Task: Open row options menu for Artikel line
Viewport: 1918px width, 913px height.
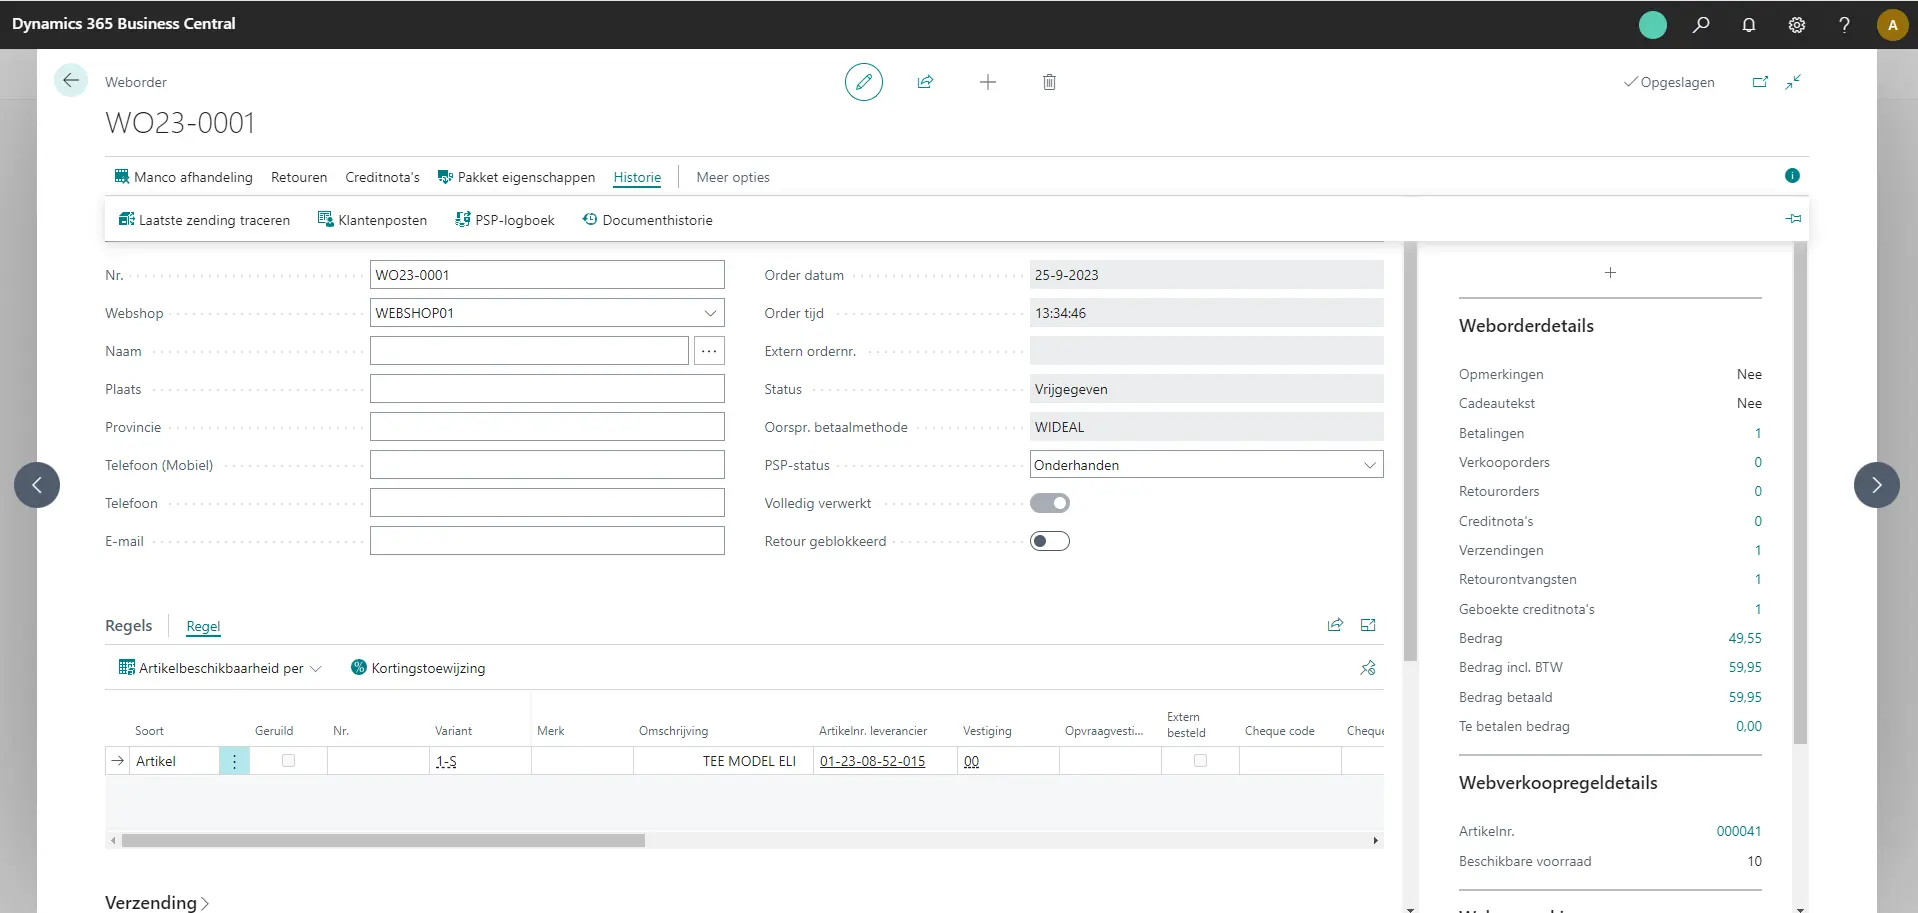Action: (x=234, y=761)
